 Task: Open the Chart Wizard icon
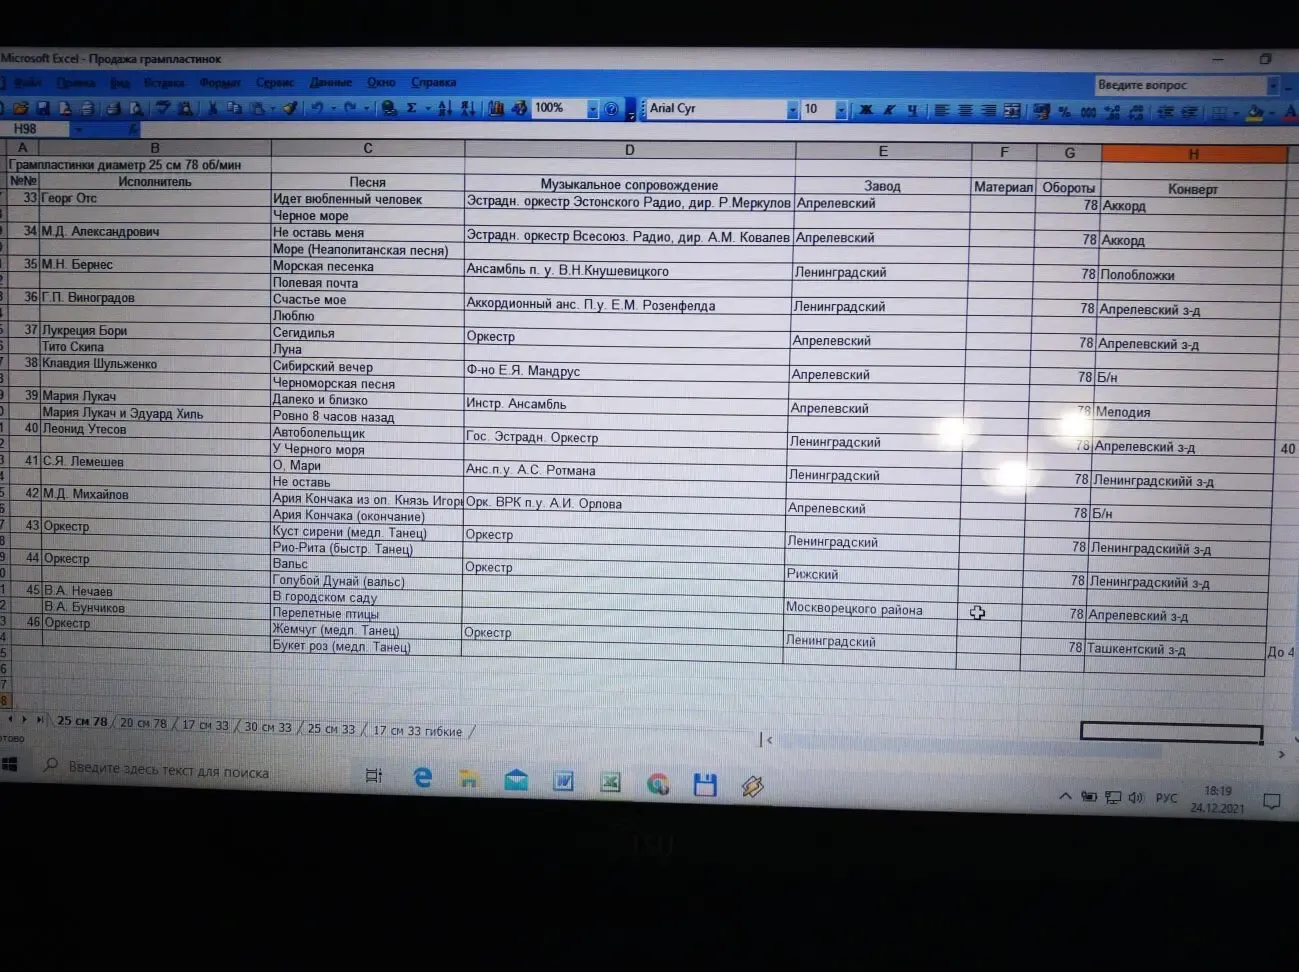(496, 108)
